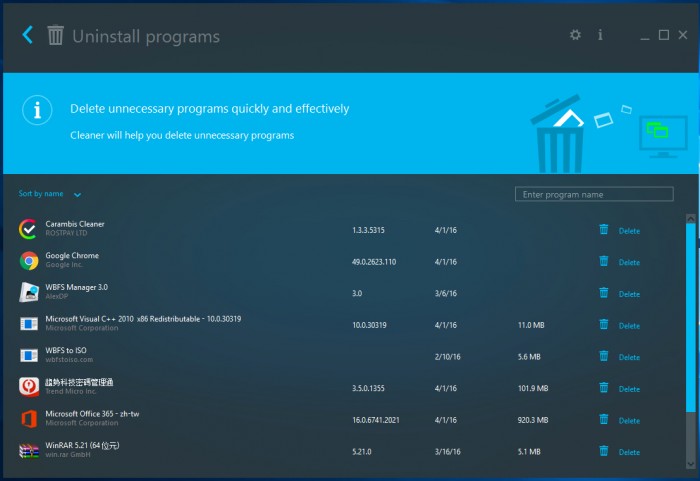Click the Trend Micro Inc. publisher text

(71, 391)
